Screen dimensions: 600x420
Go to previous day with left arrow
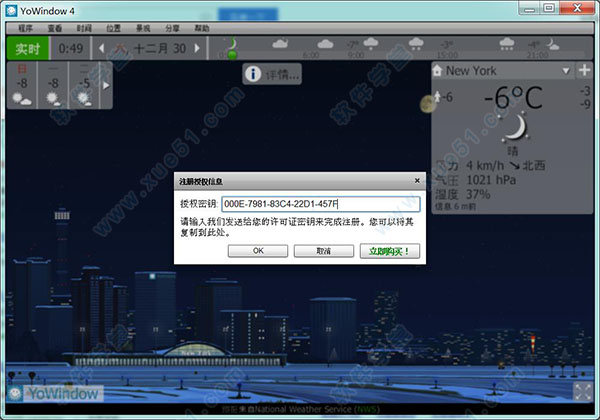click(x=101, y=49)
